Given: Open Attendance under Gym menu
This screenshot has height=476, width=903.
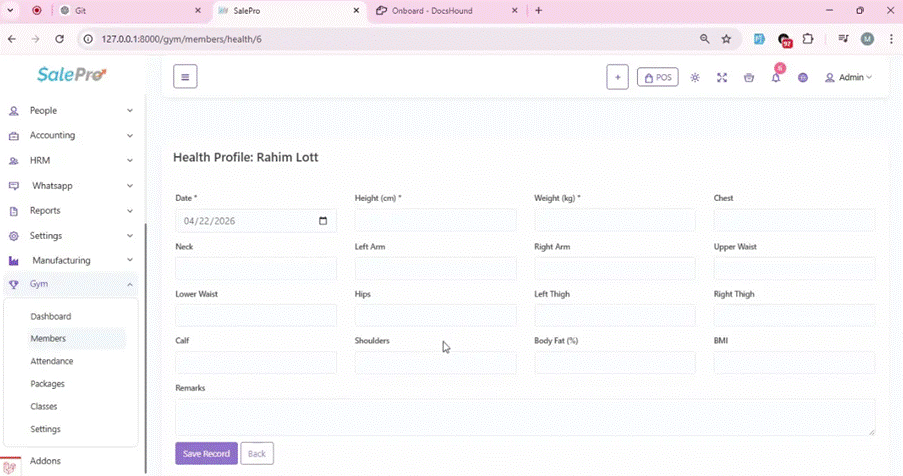Looking at the screenshot, I should 52,361.
